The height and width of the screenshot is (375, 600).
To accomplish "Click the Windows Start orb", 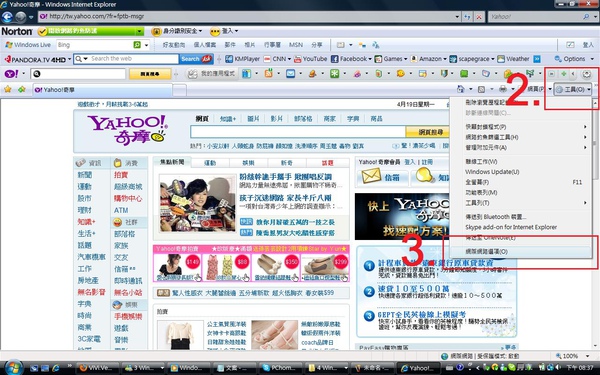I will click(x=14, y=368).
